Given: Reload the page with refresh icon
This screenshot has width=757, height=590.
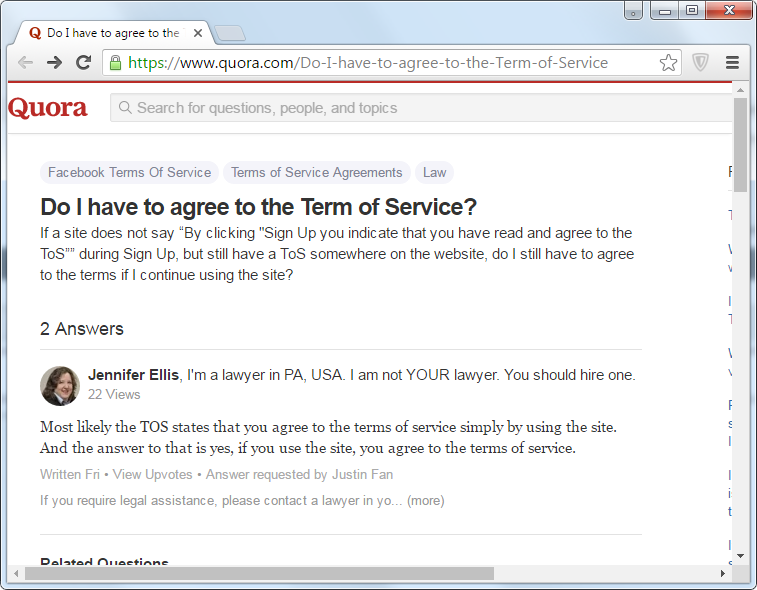Looking at the screenshot, I should [x=84, y=62].
